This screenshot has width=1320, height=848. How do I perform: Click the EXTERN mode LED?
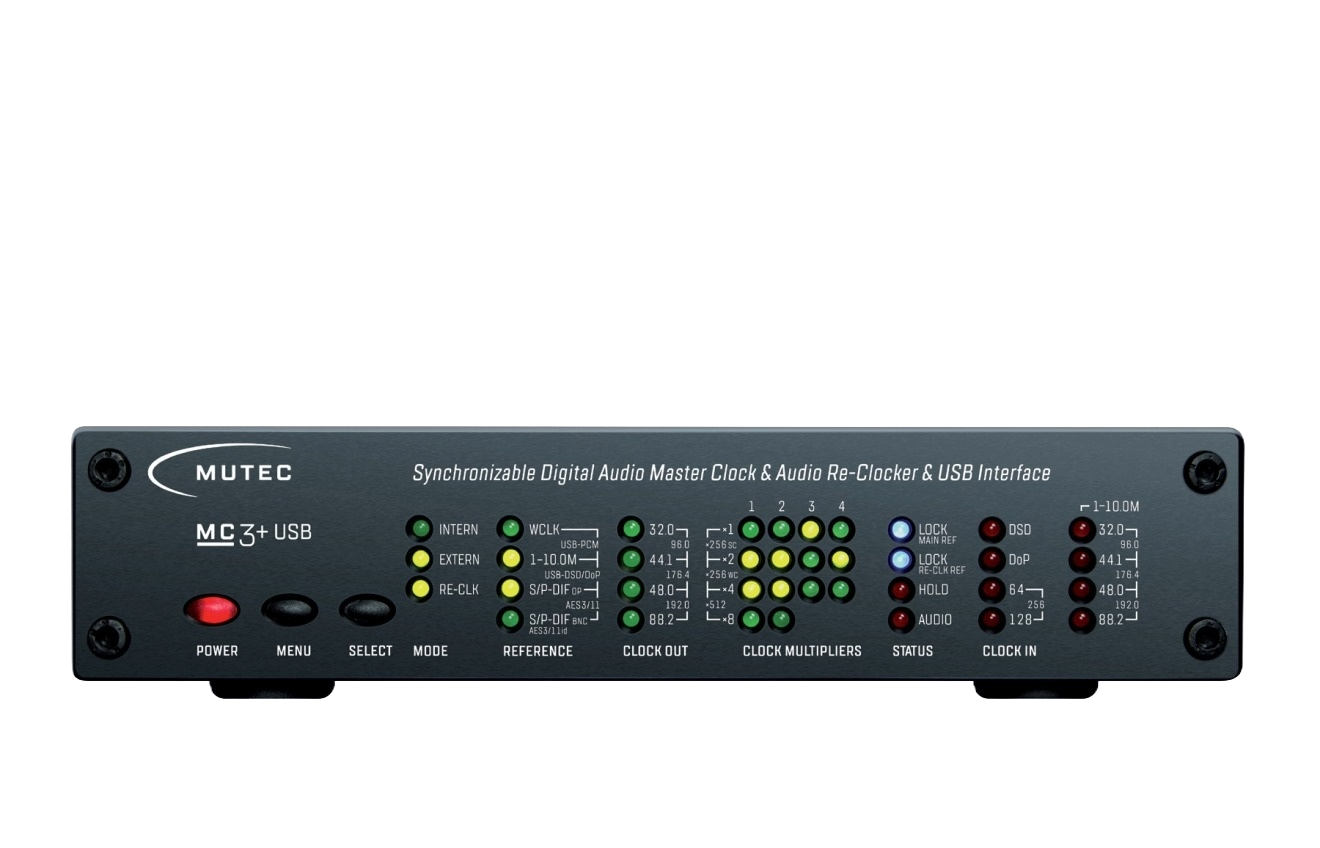pyautogui.click(x=421, y=559)
